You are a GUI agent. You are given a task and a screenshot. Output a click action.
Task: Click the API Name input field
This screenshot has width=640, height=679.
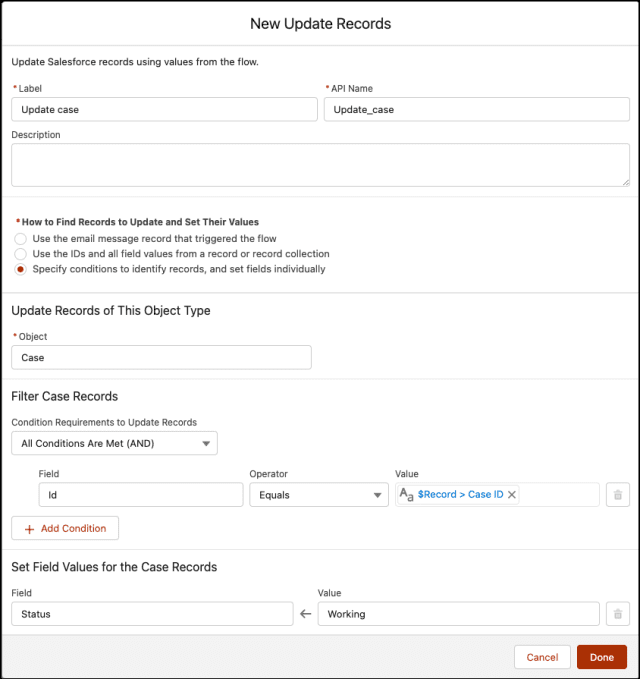(476, 109)
